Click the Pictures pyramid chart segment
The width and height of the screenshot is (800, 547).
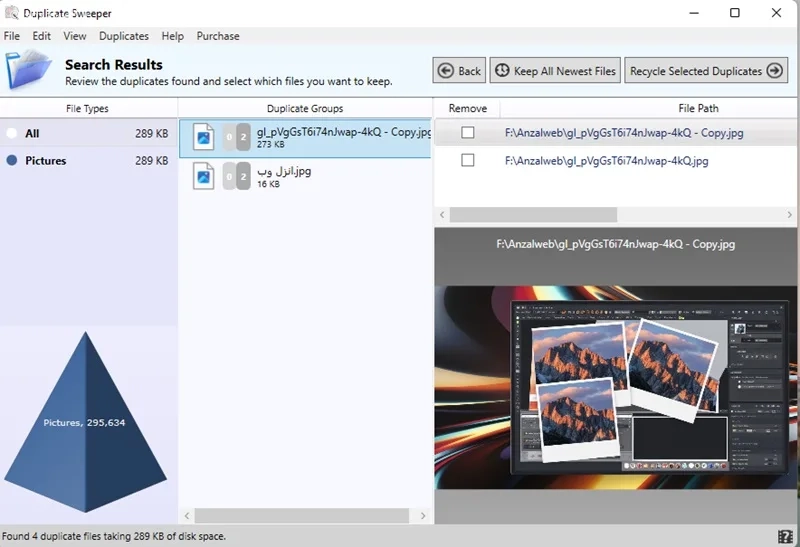(85, 422)
